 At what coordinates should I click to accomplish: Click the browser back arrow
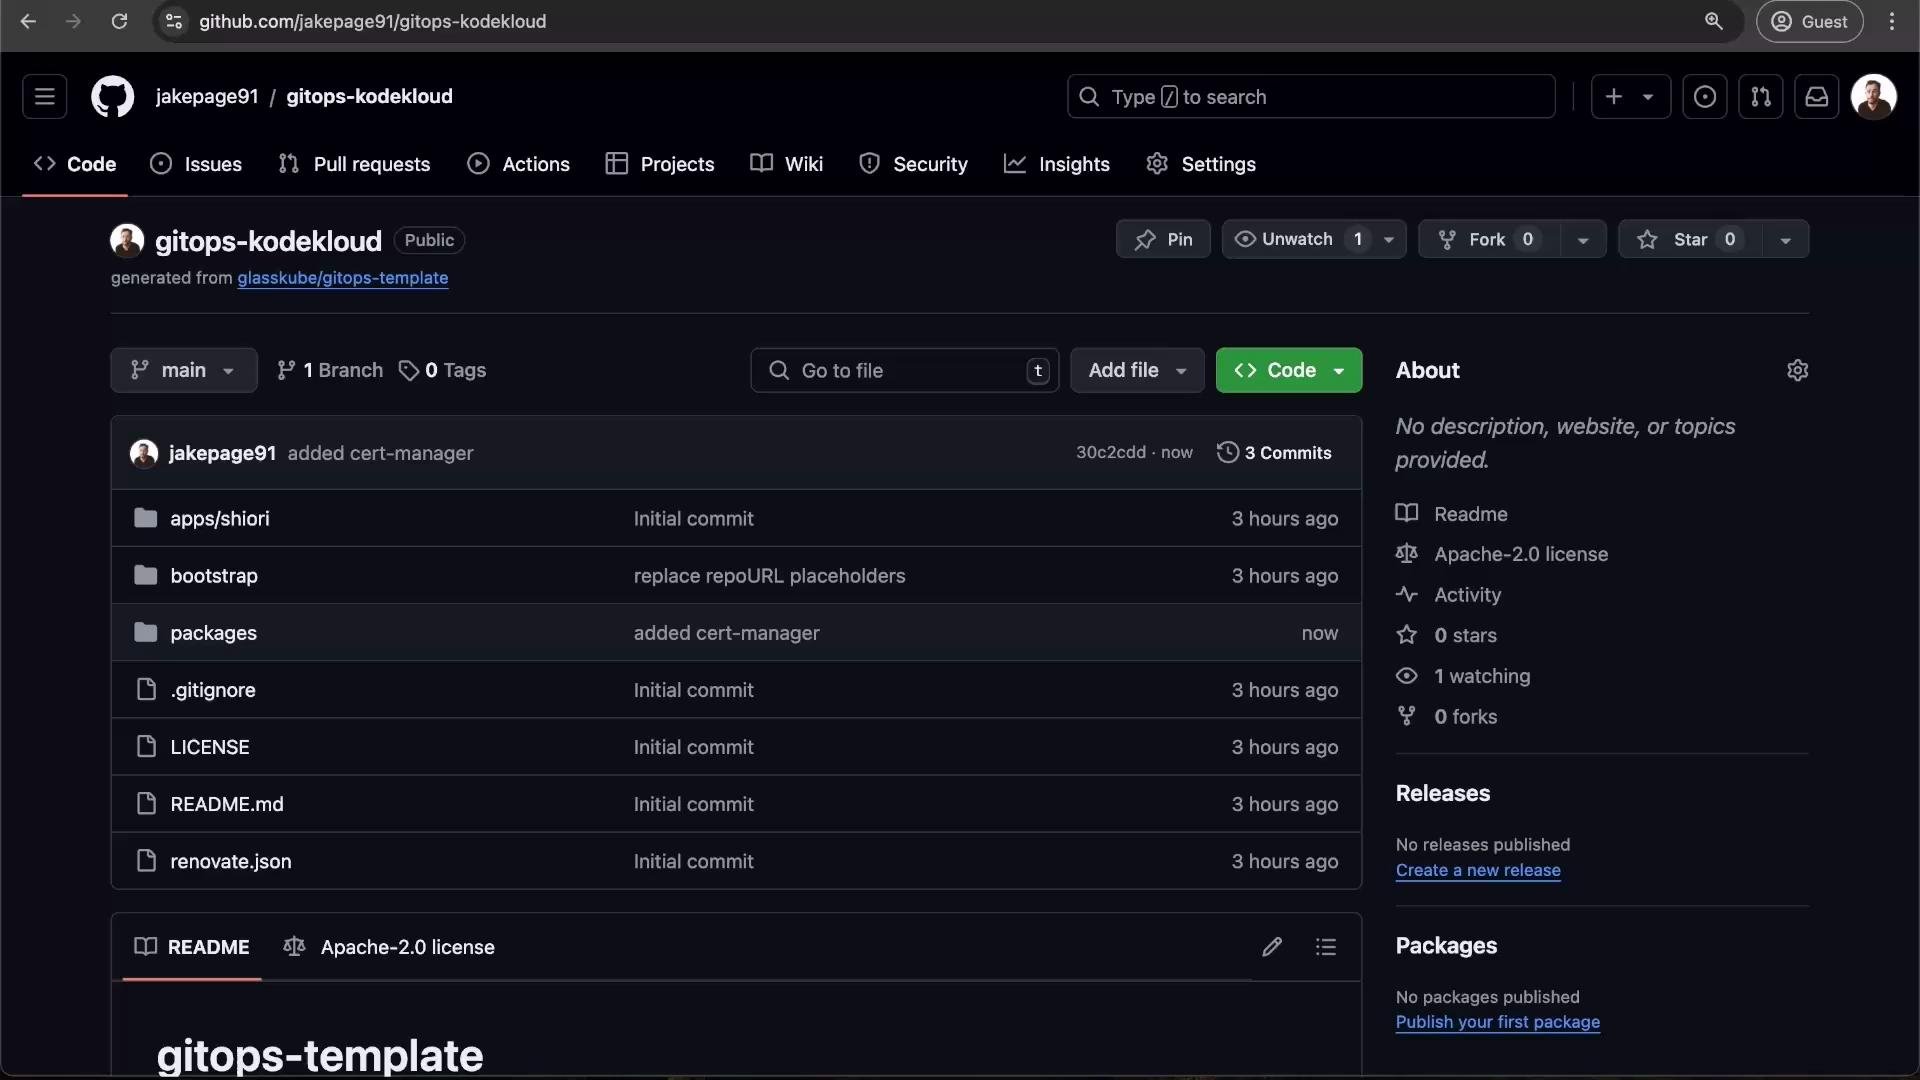tap(28, 21)
